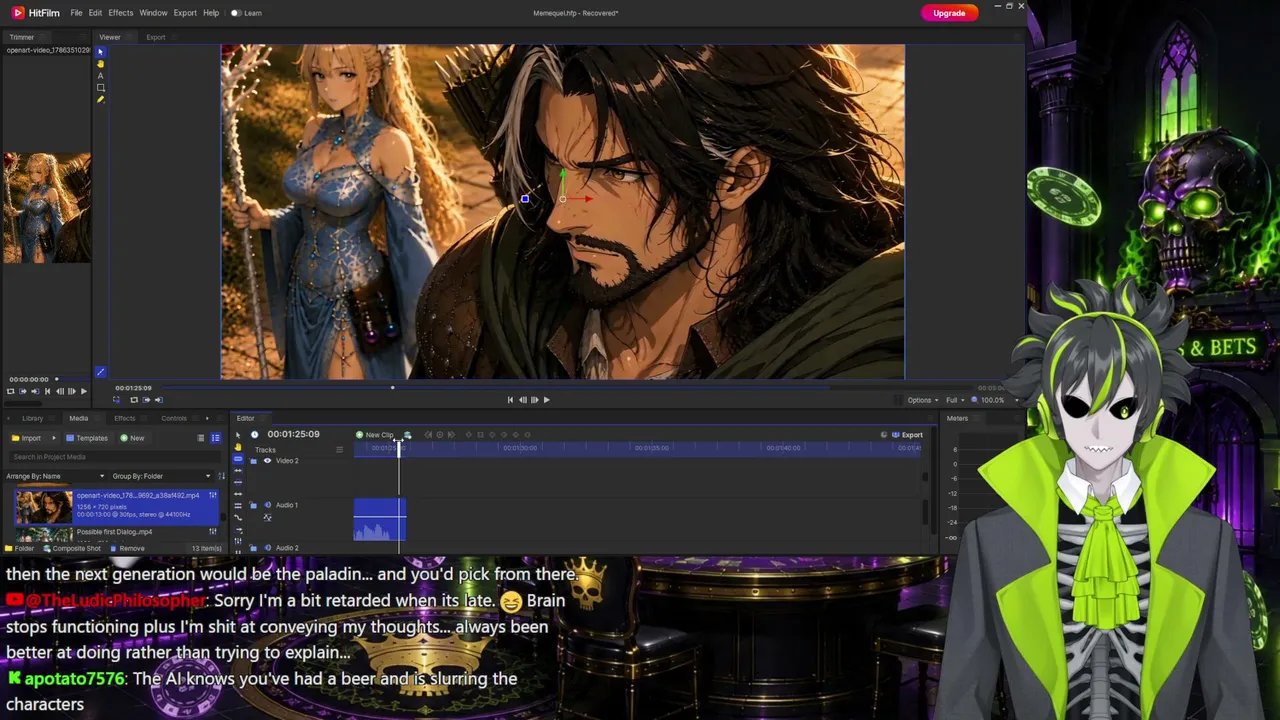Switch to the Controls tab
Viewport: 1280px width, 720px height.
174,418
